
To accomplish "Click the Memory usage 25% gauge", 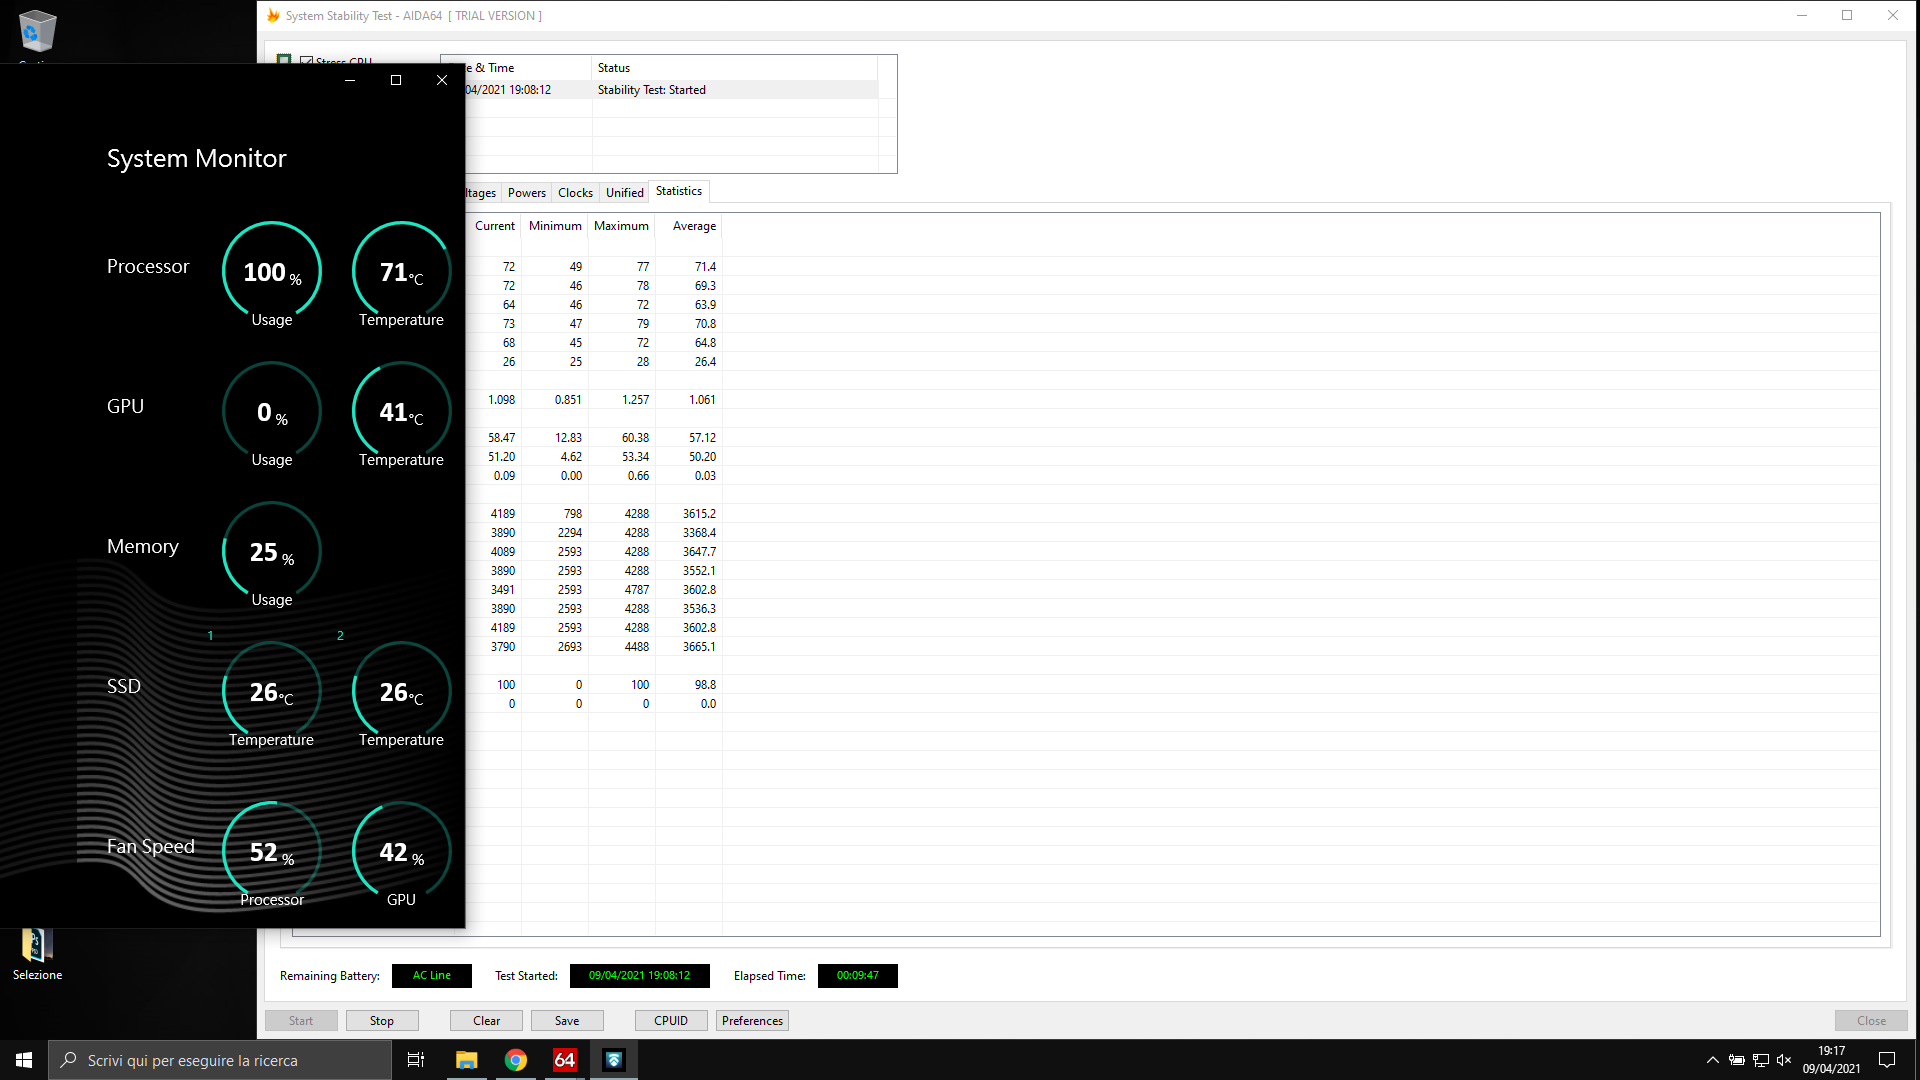I will coord(272,552).
